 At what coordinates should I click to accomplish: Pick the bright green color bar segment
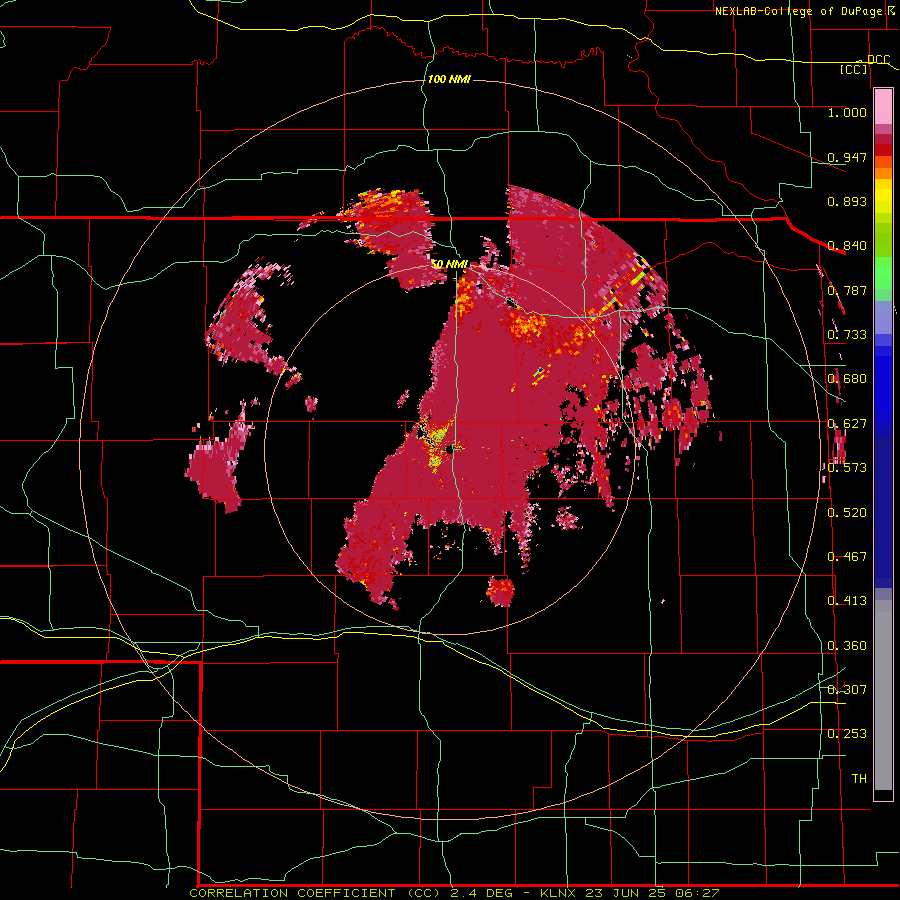883,272
